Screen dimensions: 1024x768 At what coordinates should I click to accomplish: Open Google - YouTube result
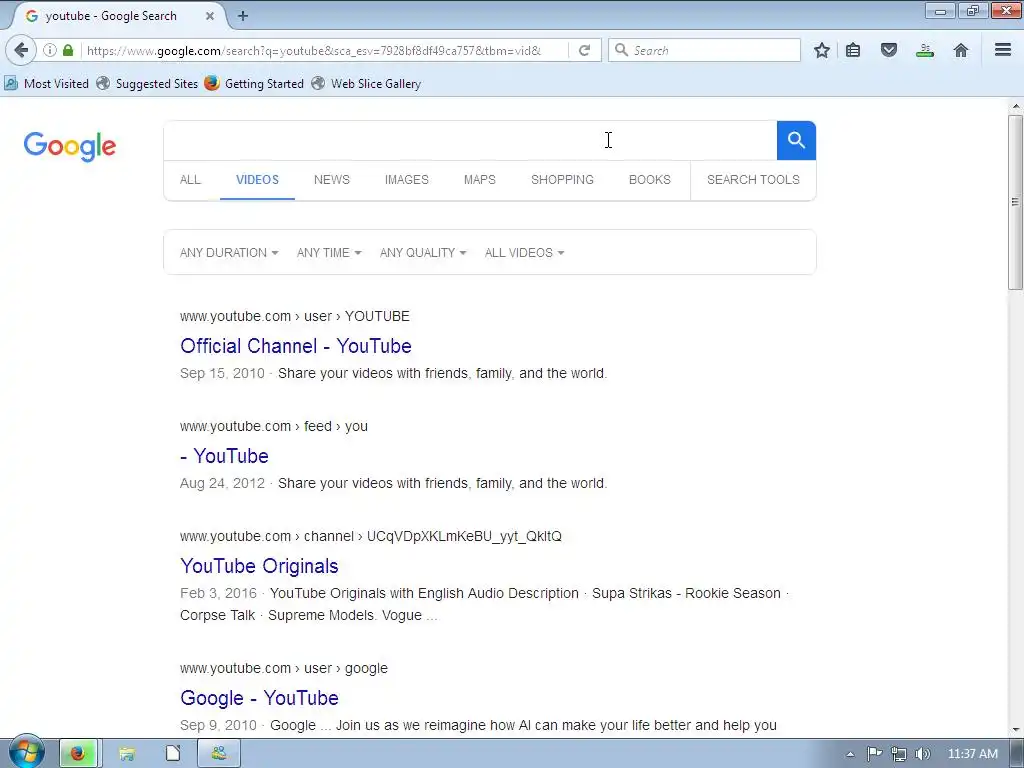(x=259, y=698)
